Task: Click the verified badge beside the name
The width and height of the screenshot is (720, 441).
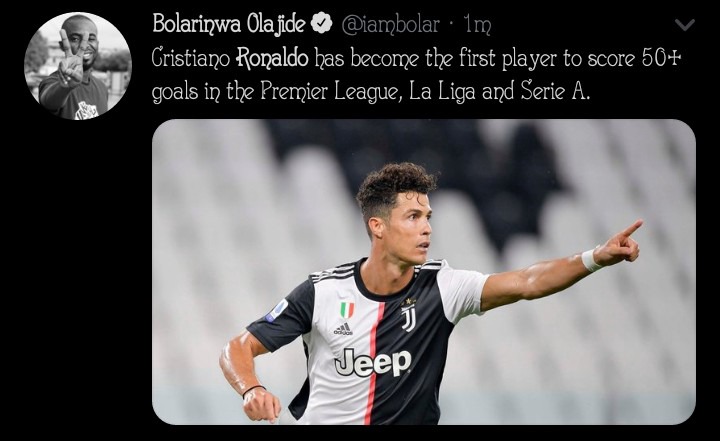Action: pyautogui.click(x=322, y=24)
